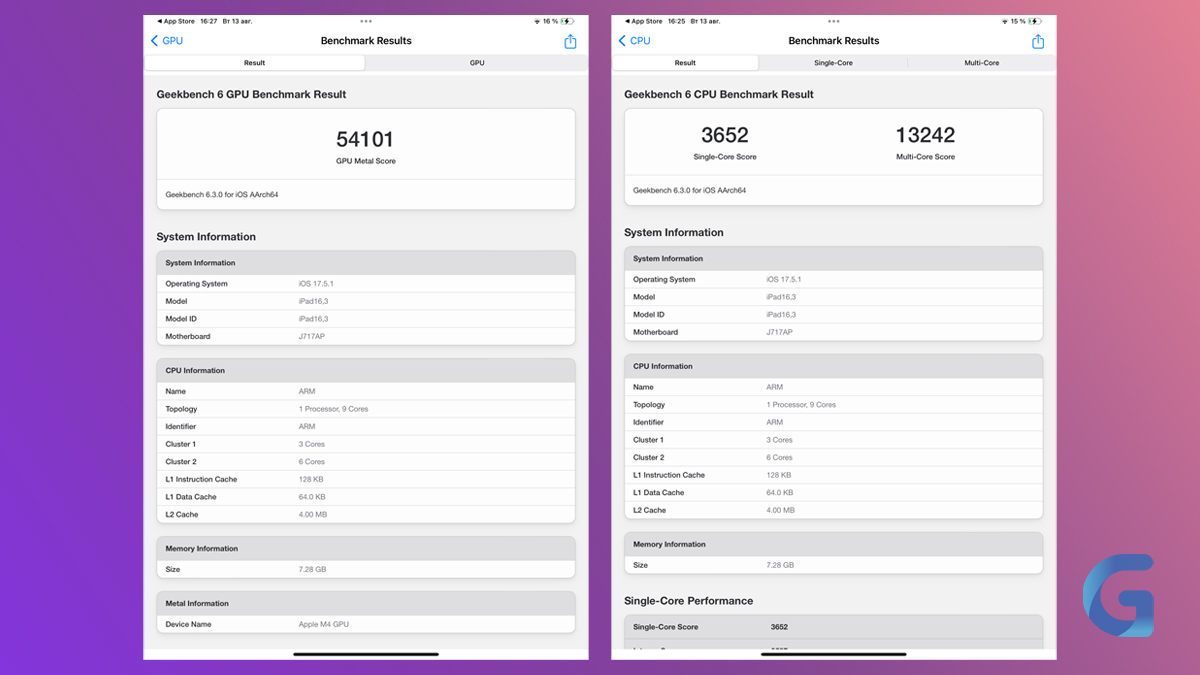The height and width of the screenshot is (675, 1200).
Task: Tap the Wi-Fi icon in CPU window status bar
Action: [1005, 21]
